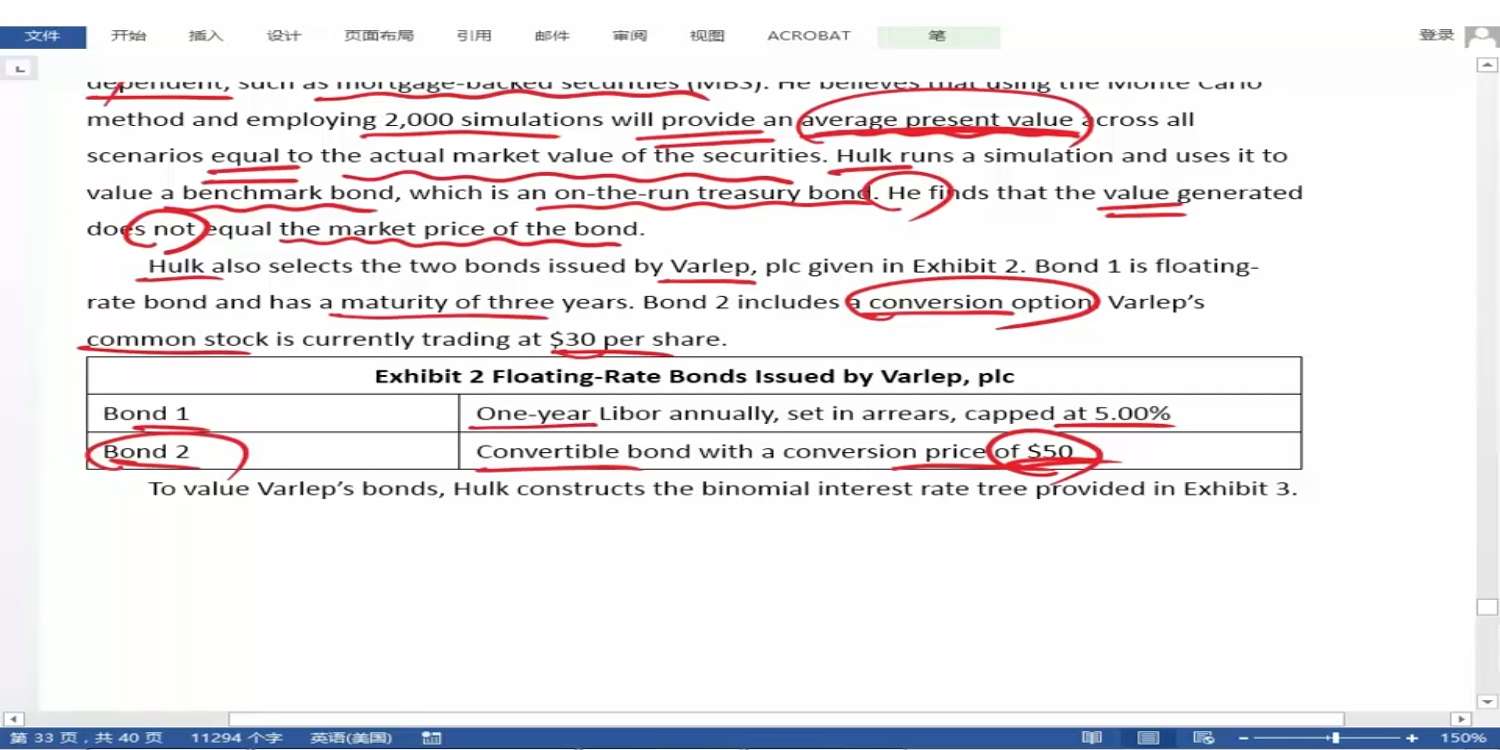Click the user account avatar icon

point(1480,36)
